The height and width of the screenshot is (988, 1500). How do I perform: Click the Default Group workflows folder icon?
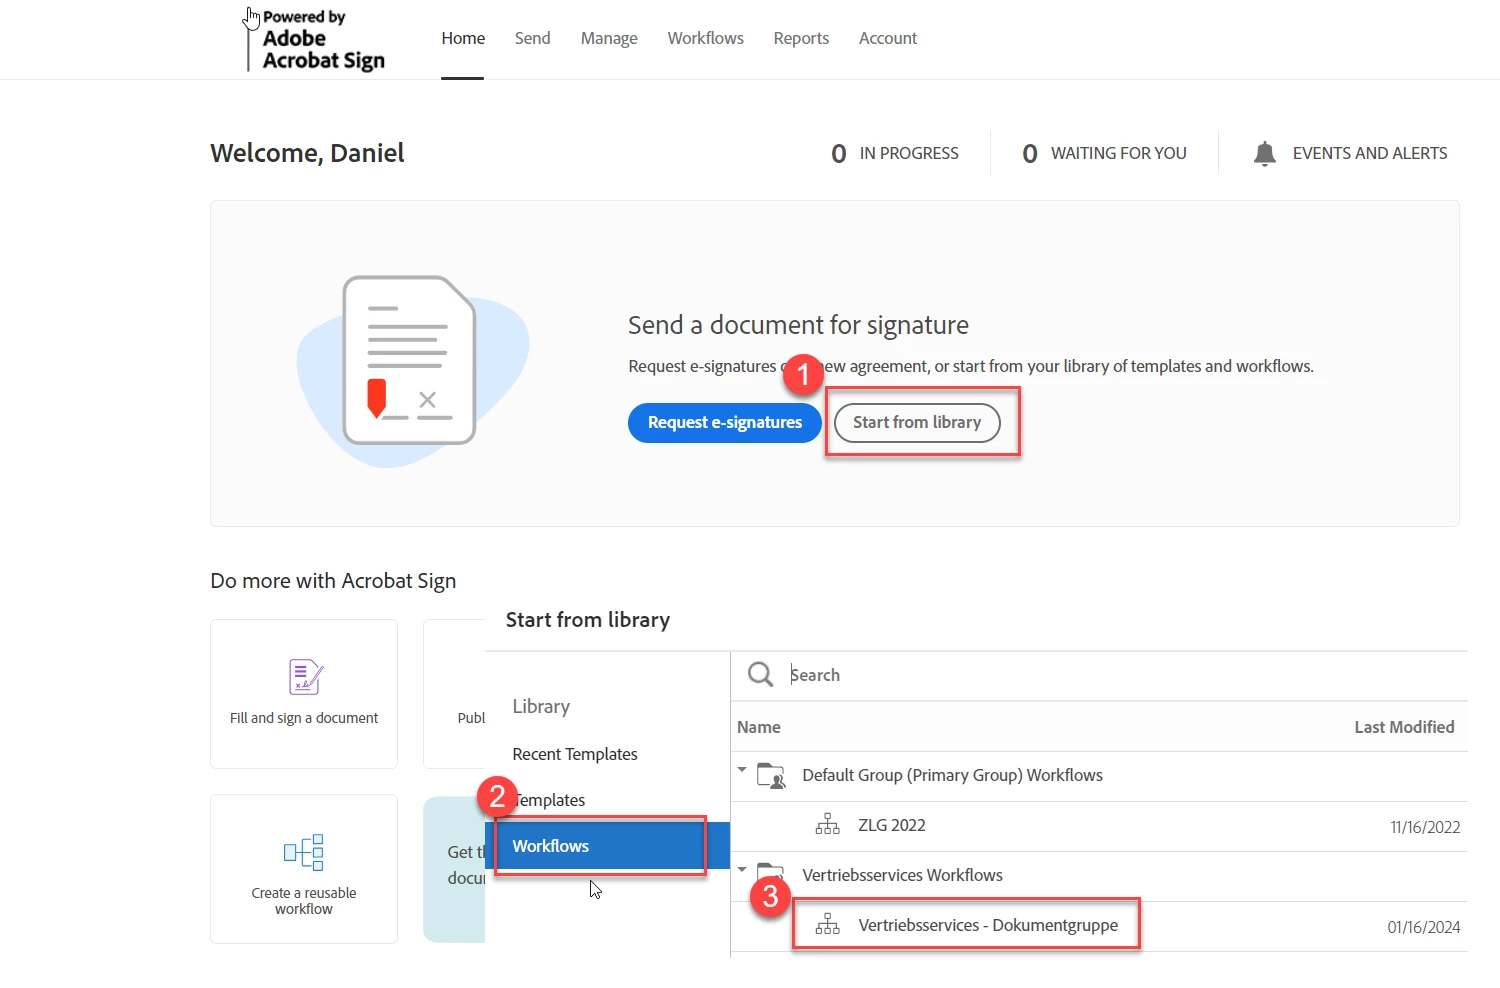pos(771,775)
